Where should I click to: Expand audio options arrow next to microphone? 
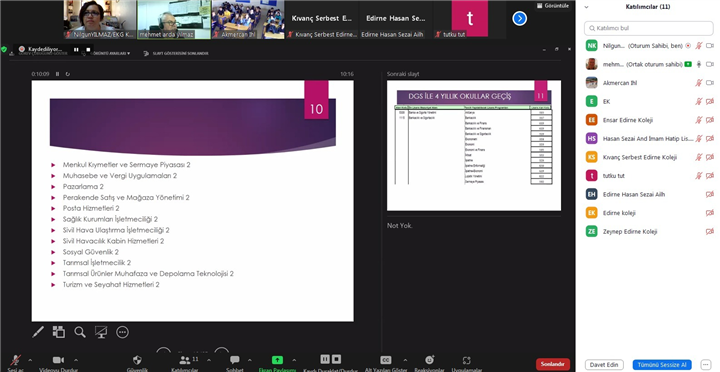[30, 361]
